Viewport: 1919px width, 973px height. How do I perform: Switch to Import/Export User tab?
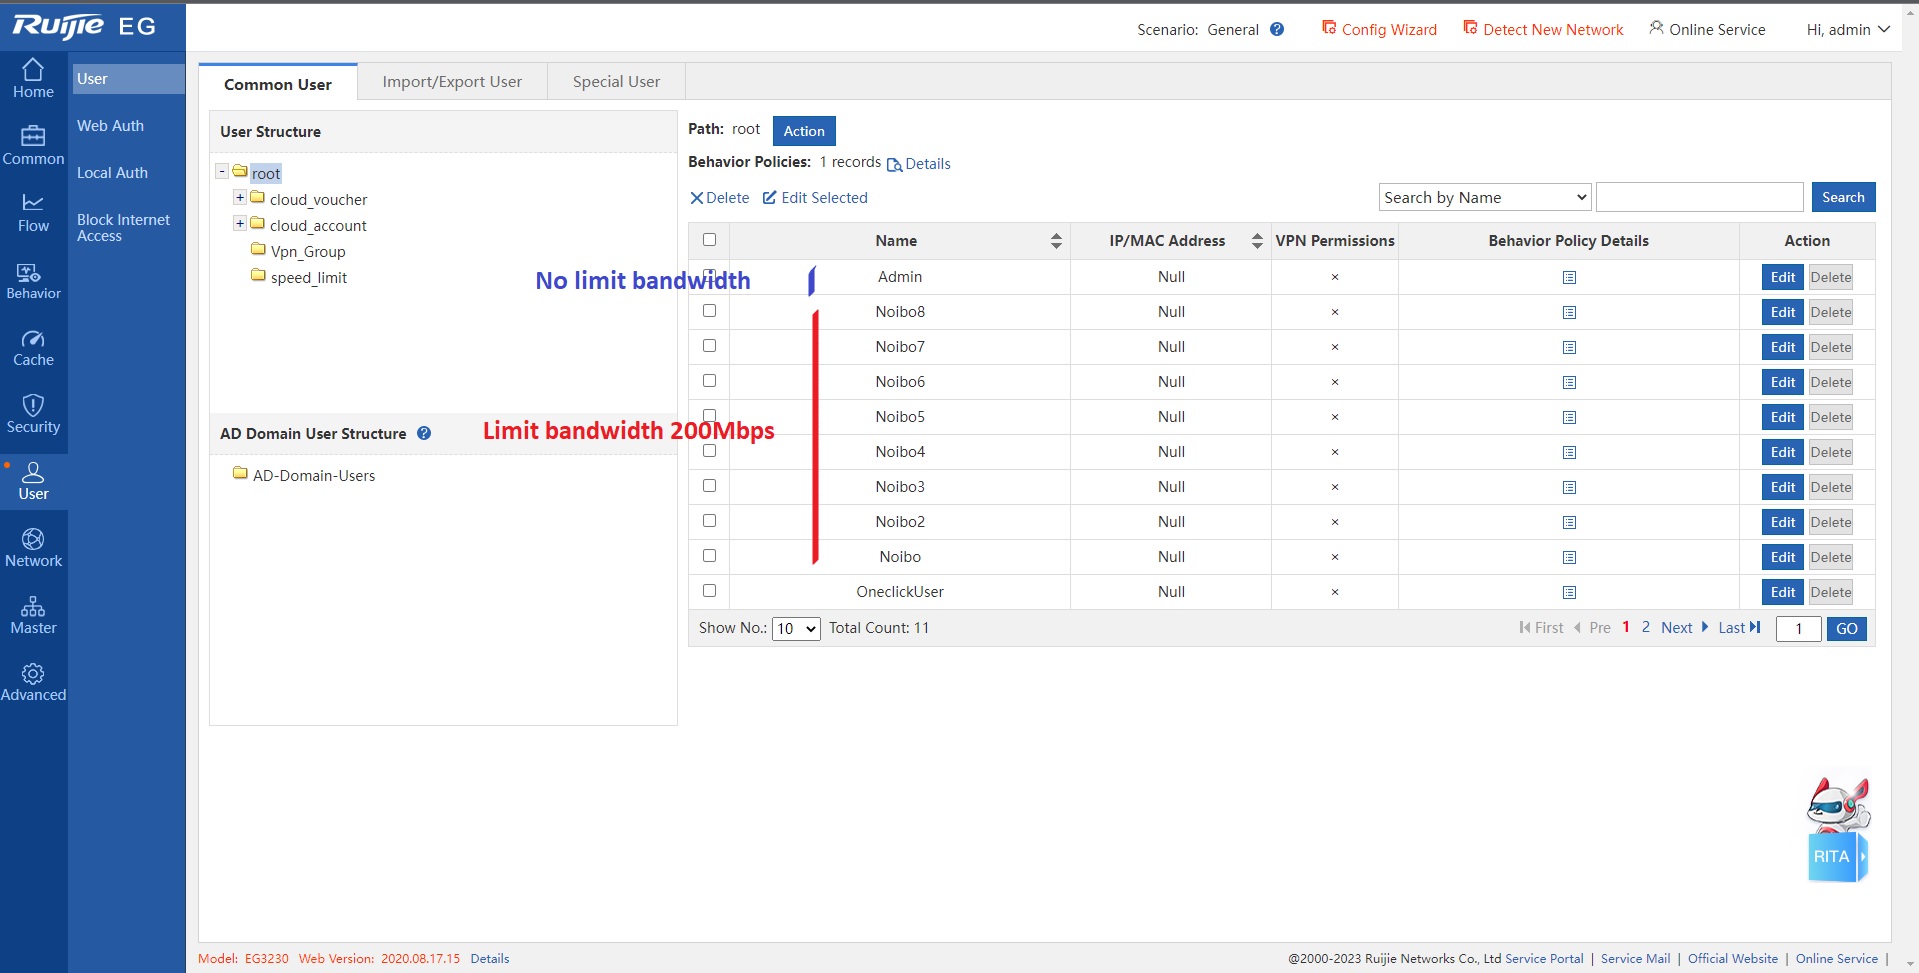(x=452, y=82)
